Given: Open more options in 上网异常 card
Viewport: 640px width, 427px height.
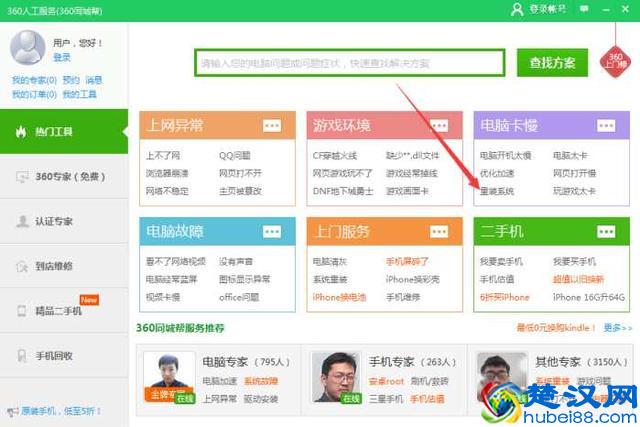Looking at the screenshot, I should coord(272,125).
